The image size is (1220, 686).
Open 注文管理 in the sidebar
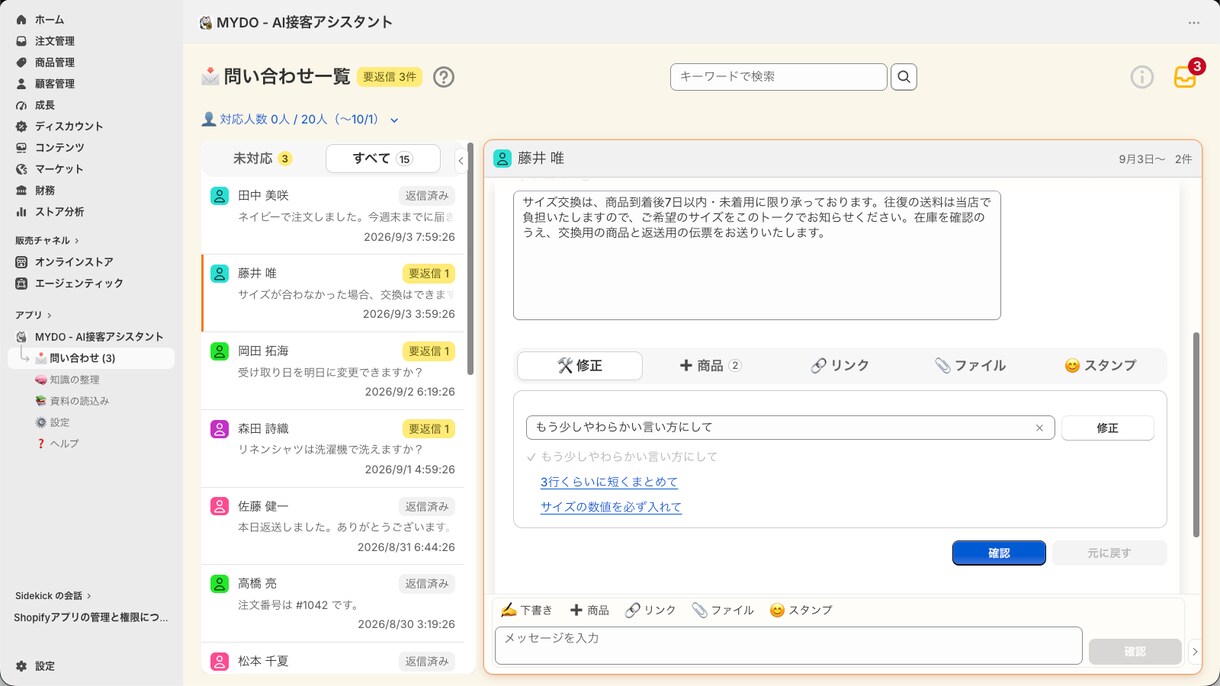click(x=54, y=41)
